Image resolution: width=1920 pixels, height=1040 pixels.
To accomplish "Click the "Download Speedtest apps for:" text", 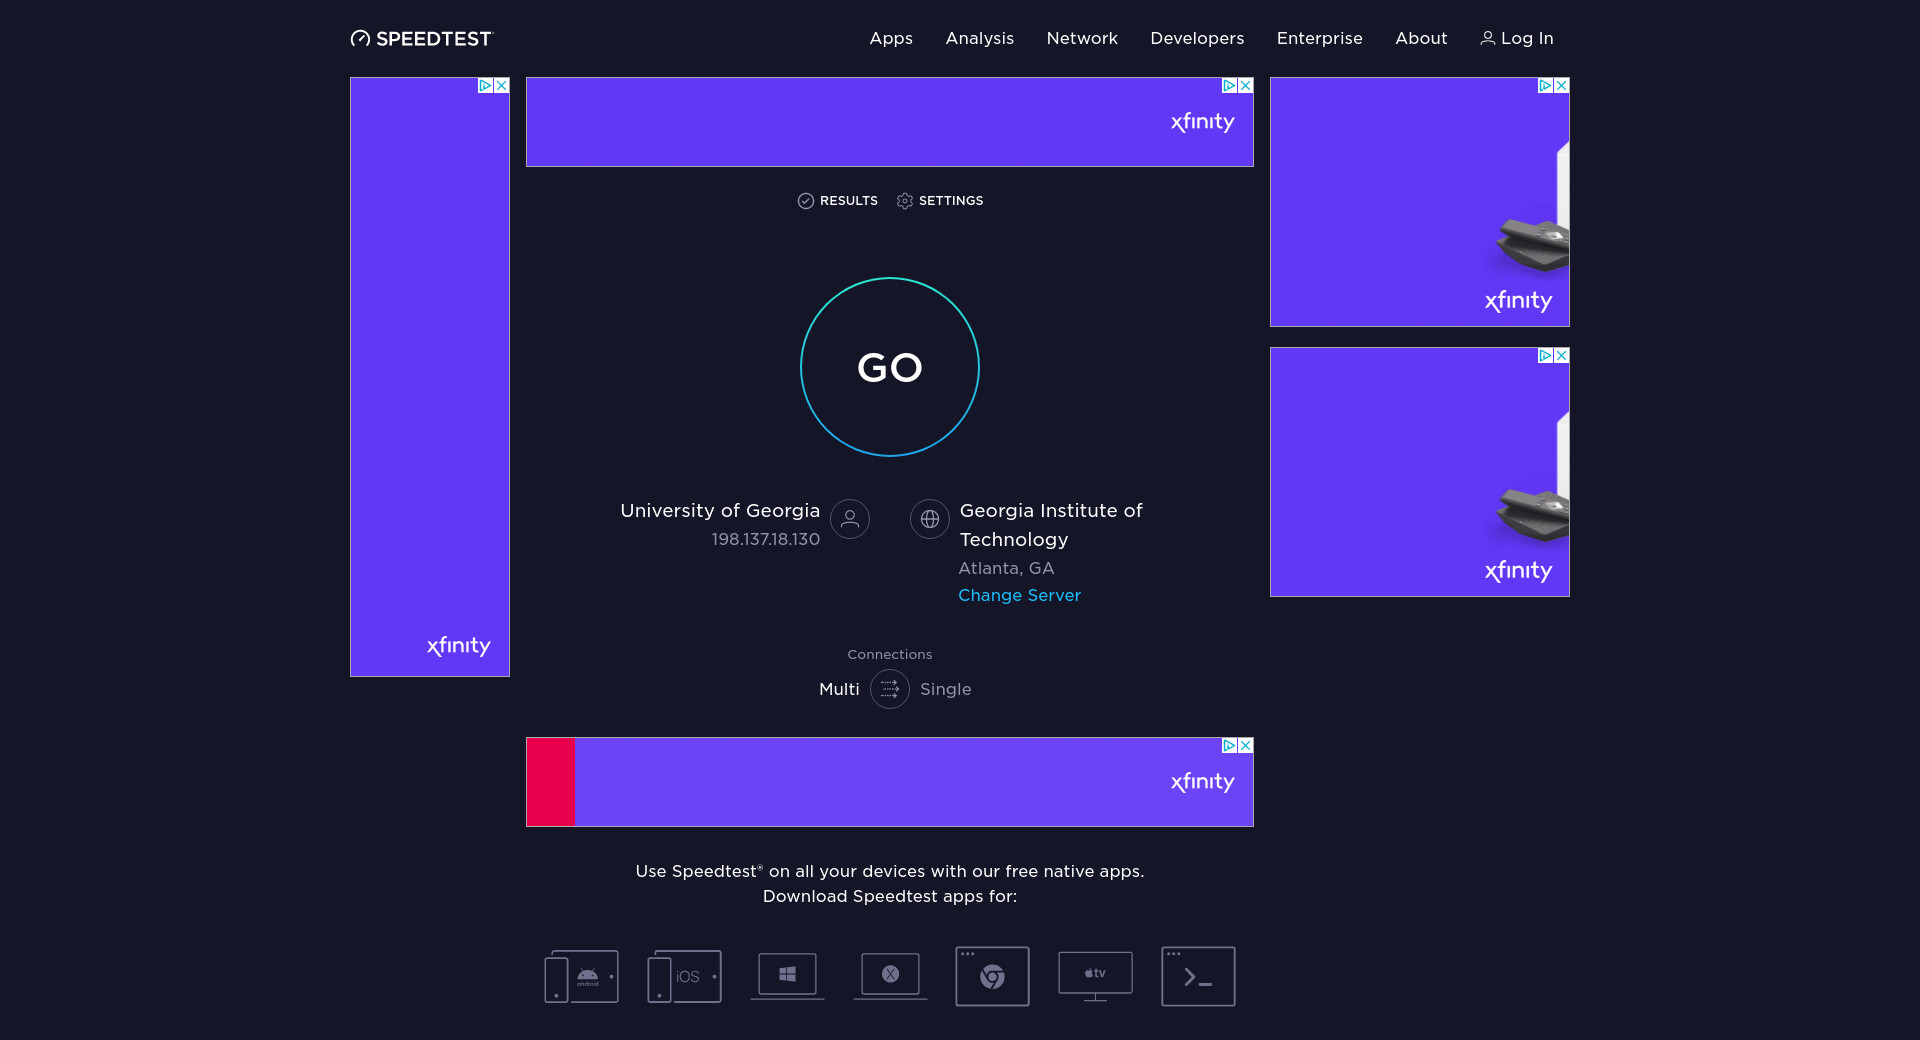I will pyautogui.click(x=890, y=896).
